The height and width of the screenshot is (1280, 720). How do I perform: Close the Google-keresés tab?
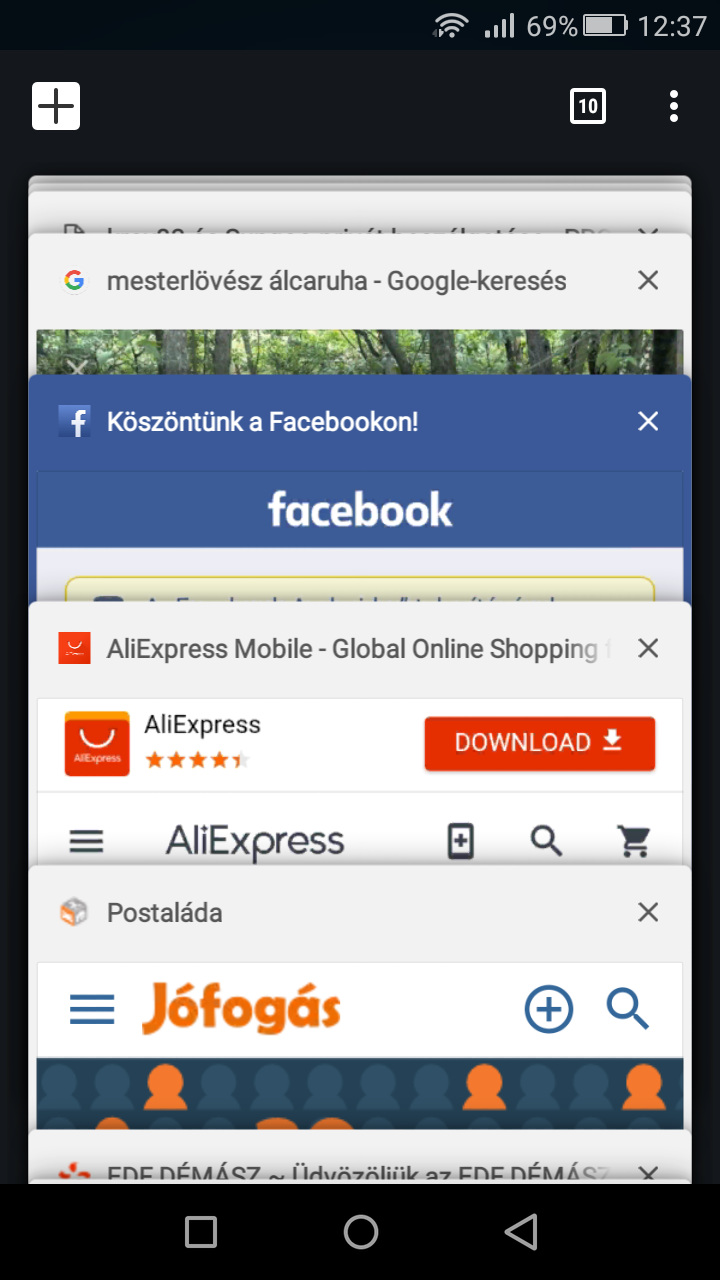(648, 281)
